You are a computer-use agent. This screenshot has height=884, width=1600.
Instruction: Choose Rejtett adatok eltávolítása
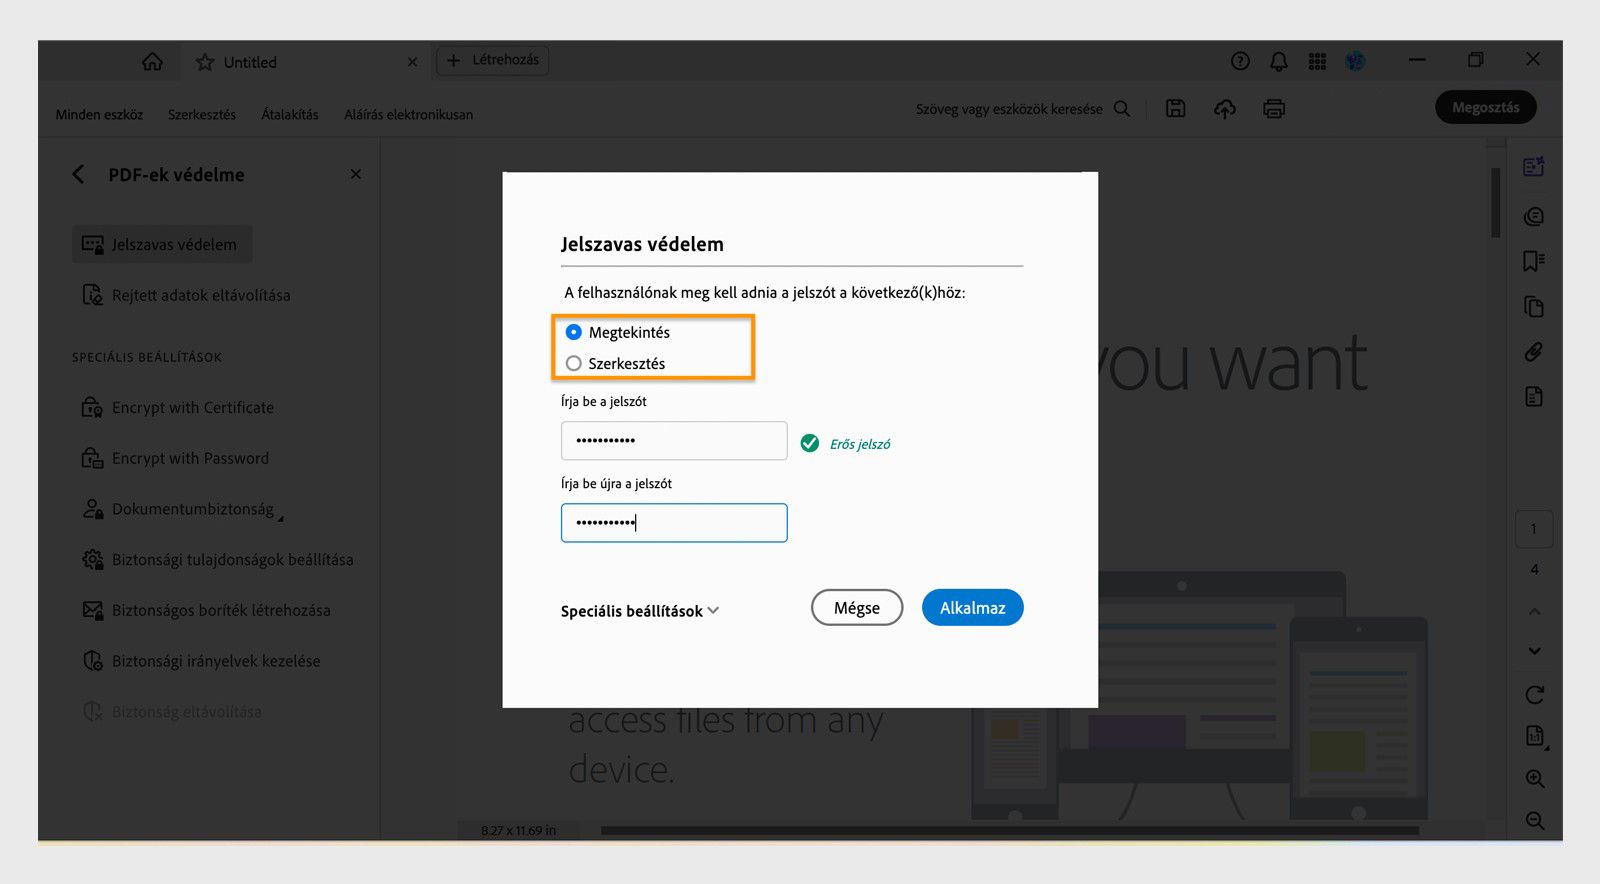186,295
